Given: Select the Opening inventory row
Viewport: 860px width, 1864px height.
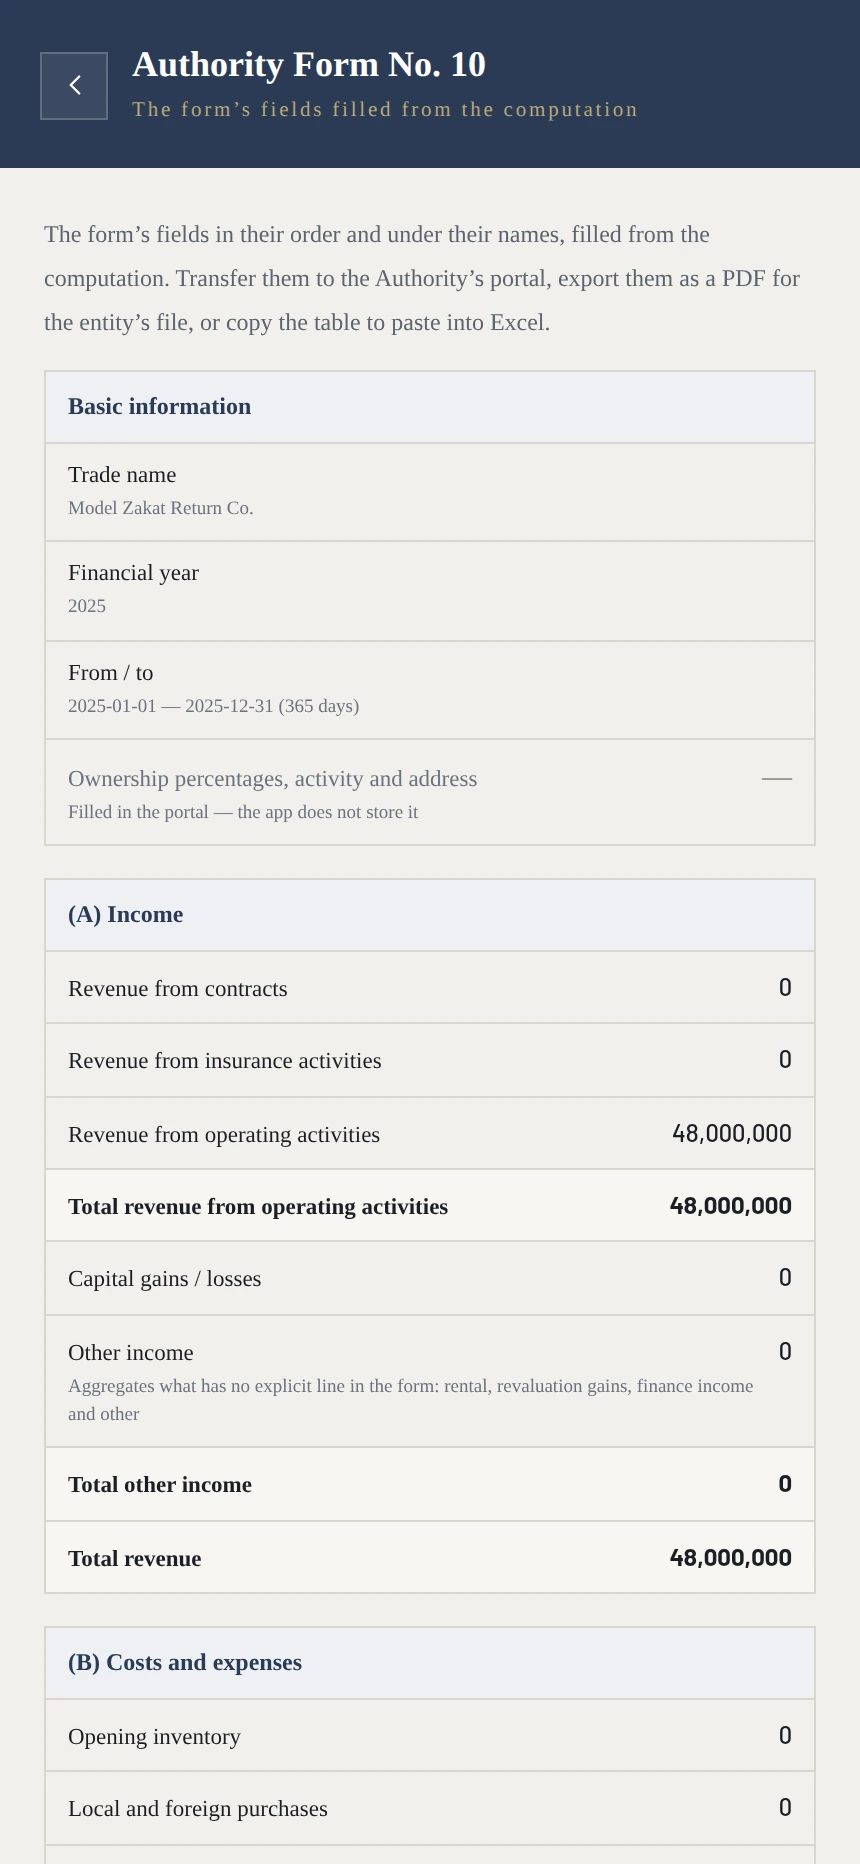Looking at the screenshot, I should coord(430,1735).
